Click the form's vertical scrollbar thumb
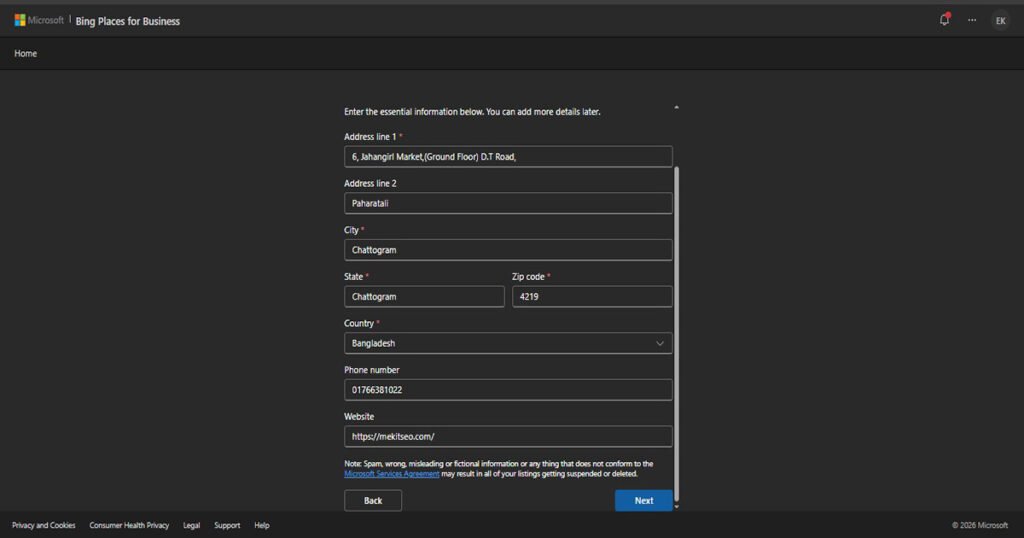The height and width of the screenshot is (538, 1024). click(677, 333)
